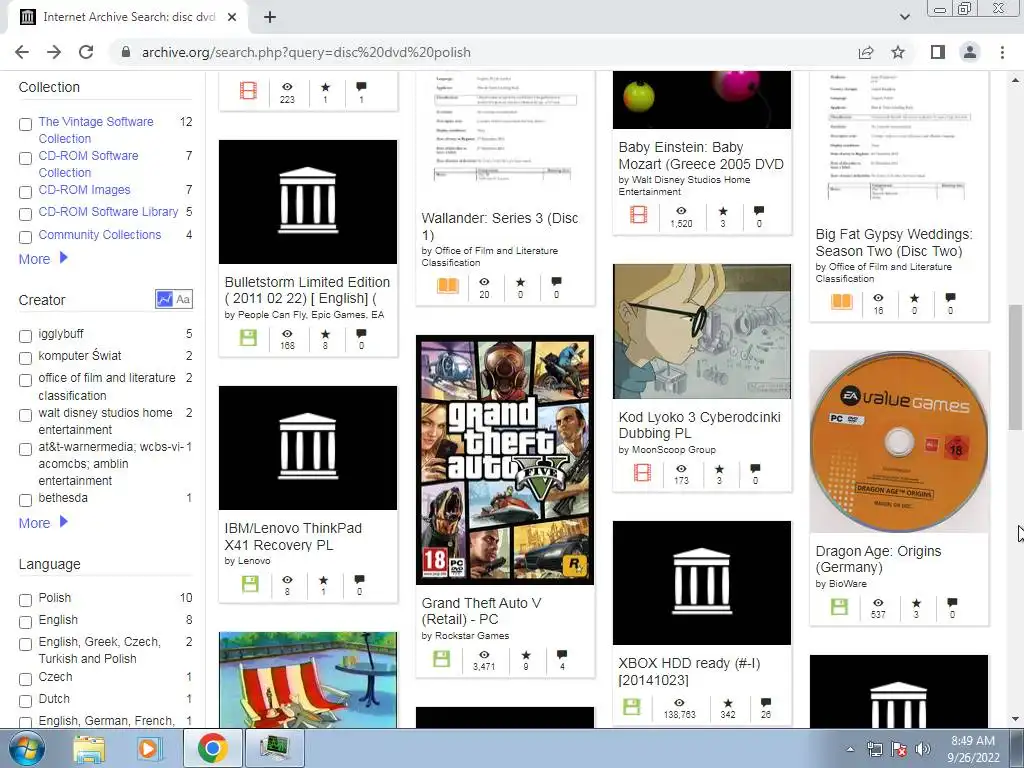Click views eye icon on Dragon Age card
1024x768 pixels.
coord(878,603)
